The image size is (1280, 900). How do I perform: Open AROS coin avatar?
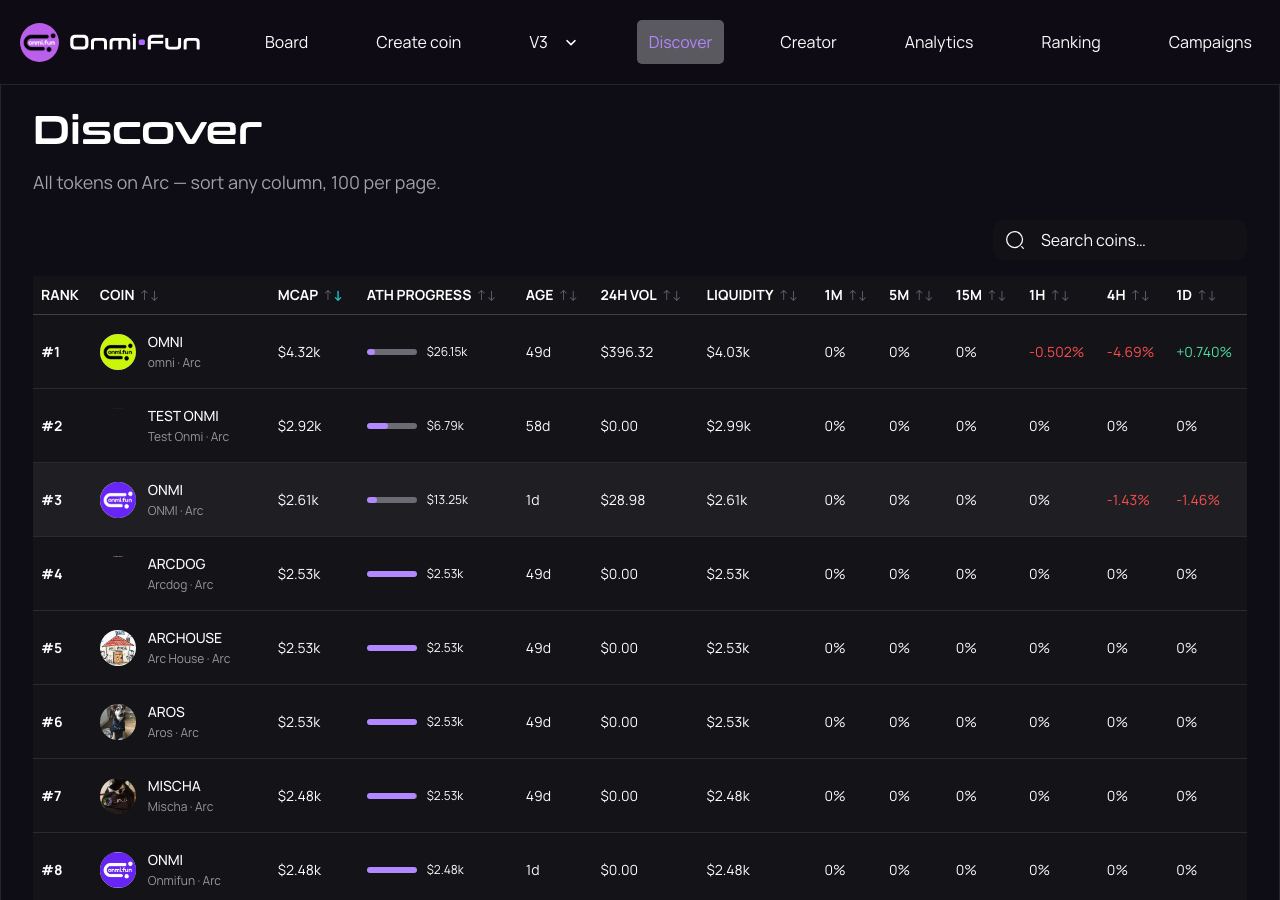[118, 722]
